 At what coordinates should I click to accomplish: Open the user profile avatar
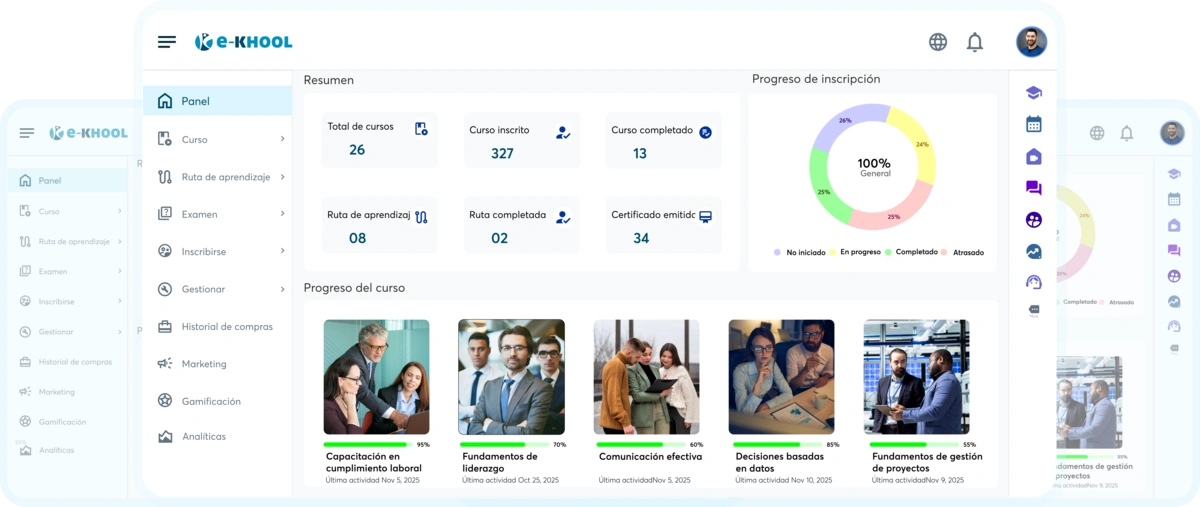point(1031,42)
